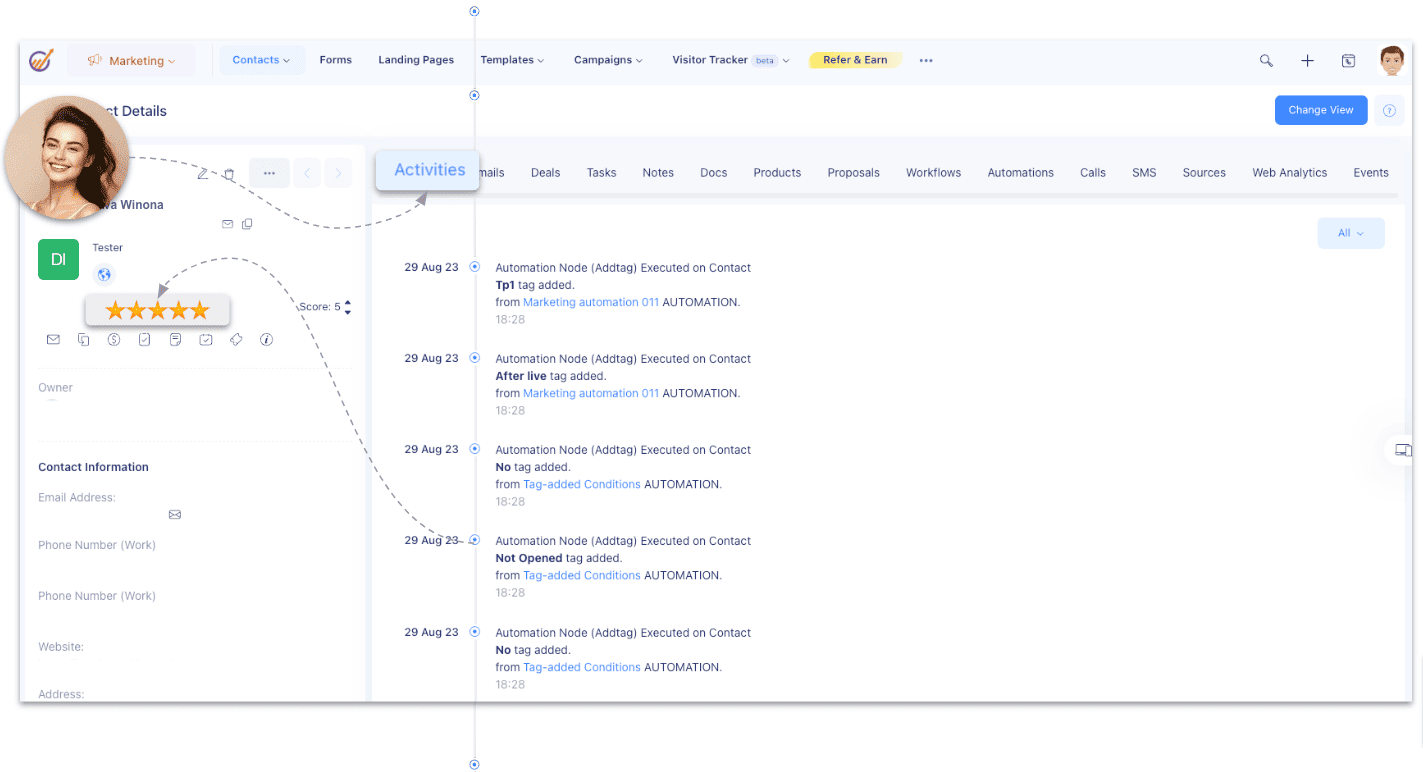
Task: Open the Marketing automation 011 link
Action: click(x=590, y=301)
